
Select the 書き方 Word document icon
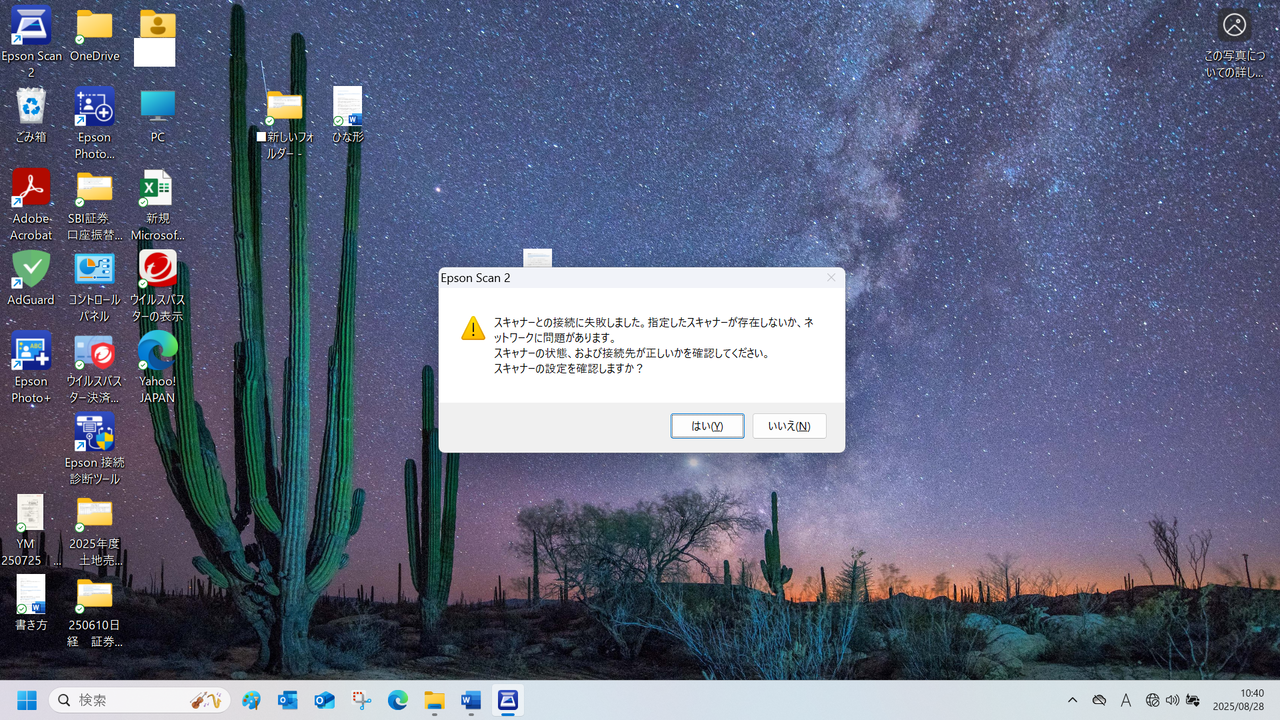coord(31,603)
